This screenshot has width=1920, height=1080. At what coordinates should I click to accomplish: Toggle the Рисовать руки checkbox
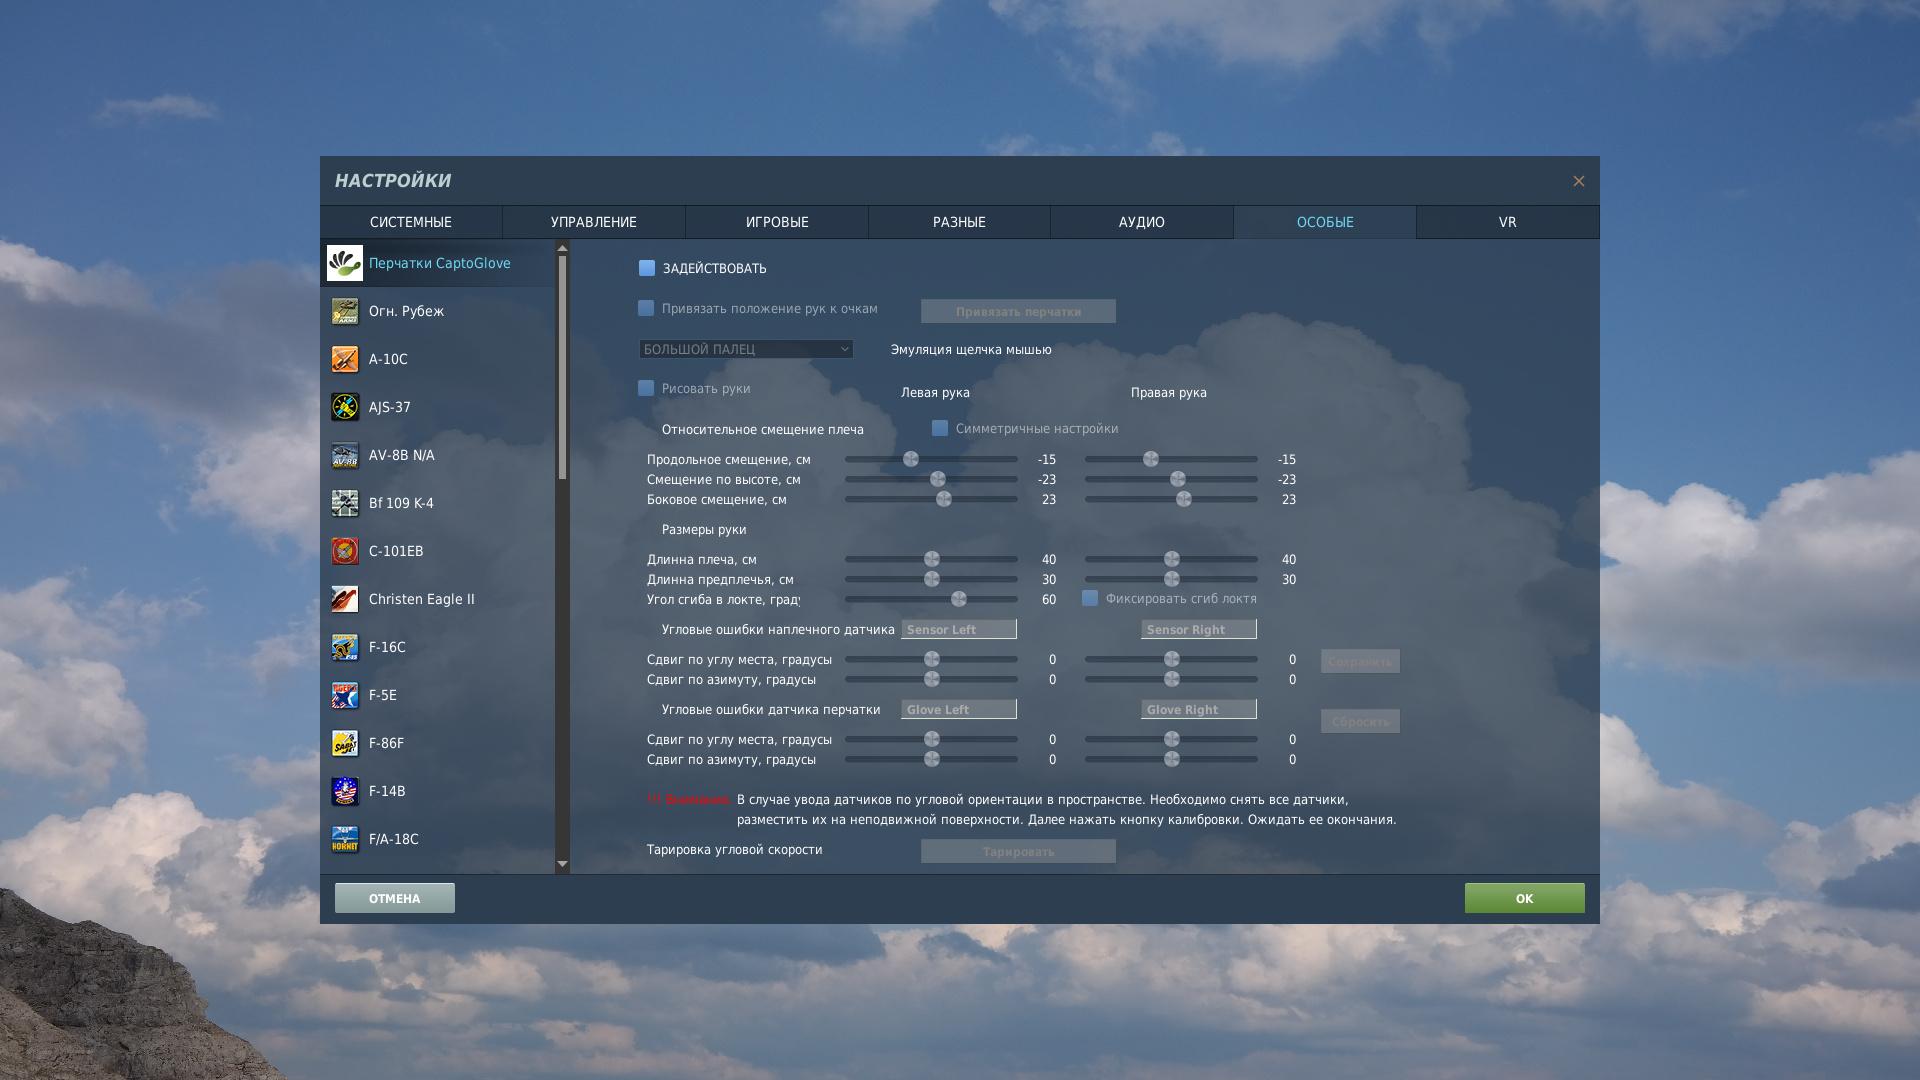point(646,388)
